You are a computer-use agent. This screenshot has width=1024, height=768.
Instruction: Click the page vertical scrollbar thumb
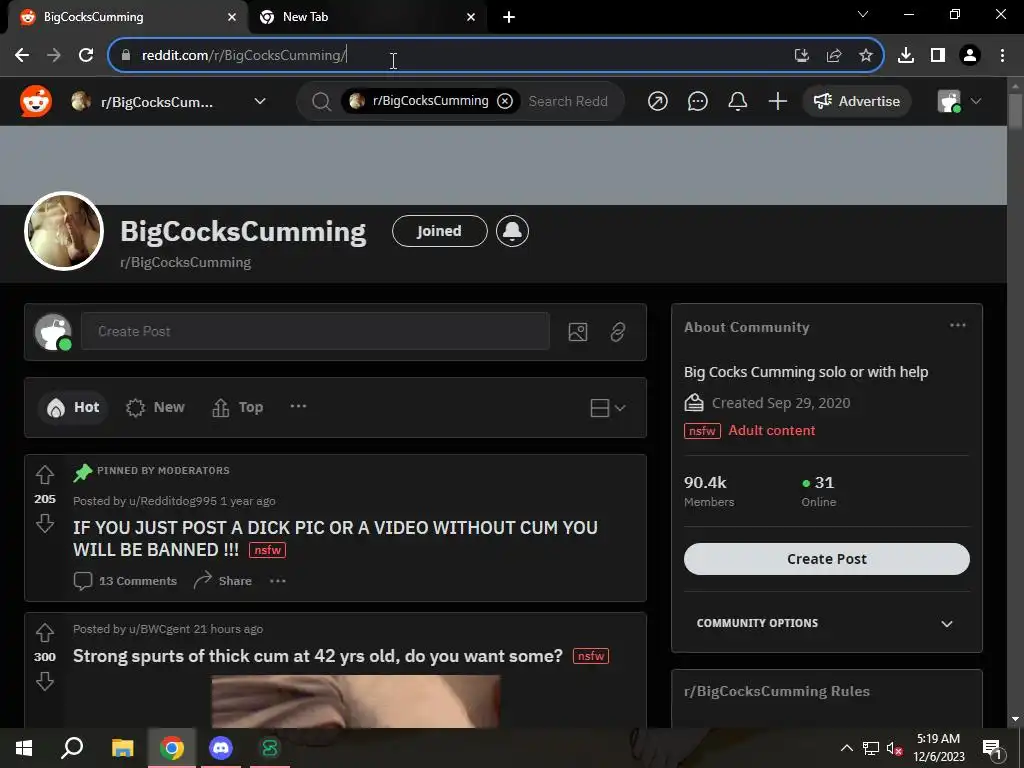[1015, 112]
